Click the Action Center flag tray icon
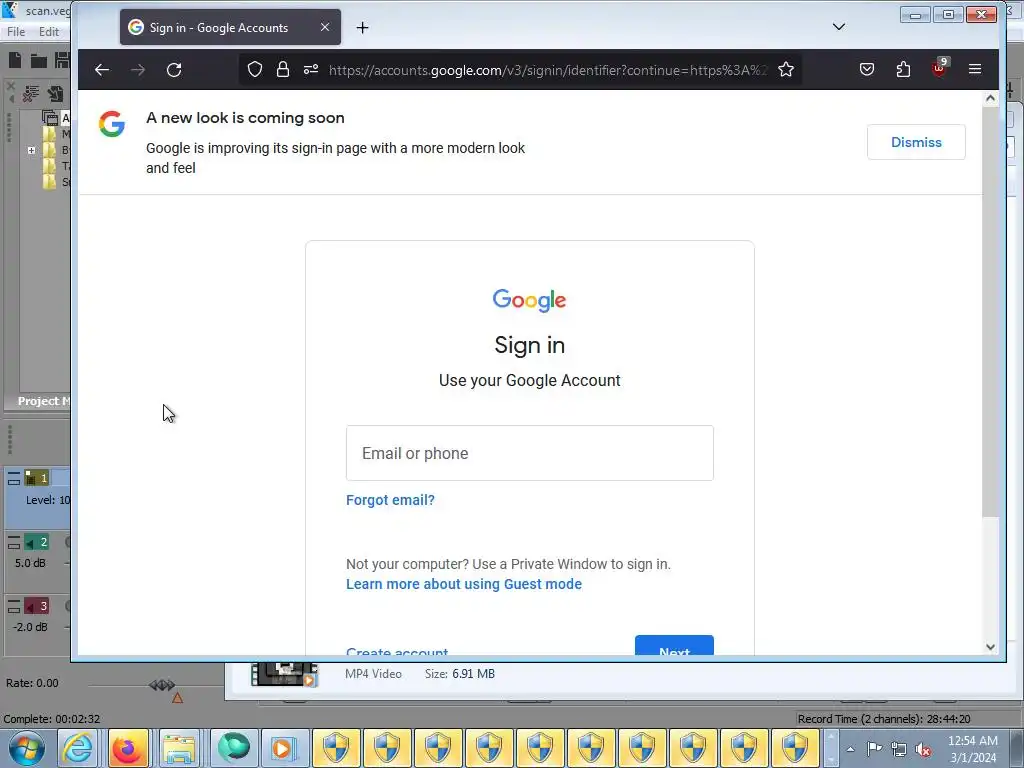Viewport: 1024px width, 768px height. [x=874, y=749]
